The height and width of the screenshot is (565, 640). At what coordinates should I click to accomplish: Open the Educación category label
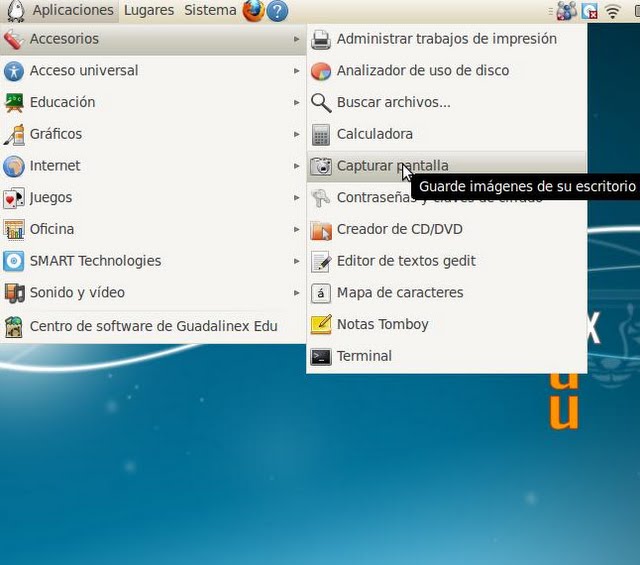pyautogui.click(x=62, y=102)
